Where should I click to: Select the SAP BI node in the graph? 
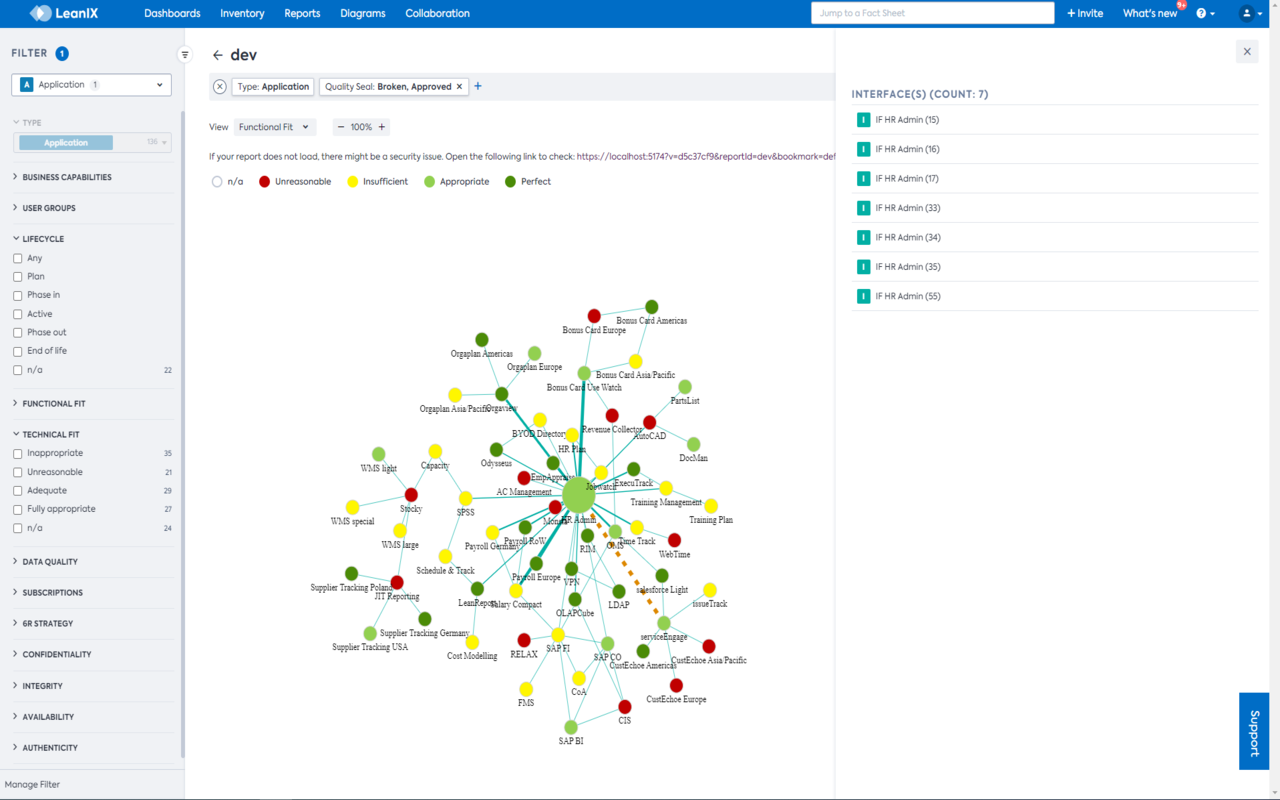[571, 727]
